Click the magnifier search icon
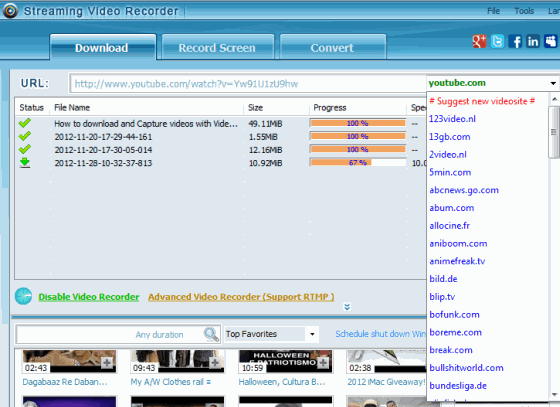The height and width of the screenshot is (407, 560). click(x=211, y=334)
